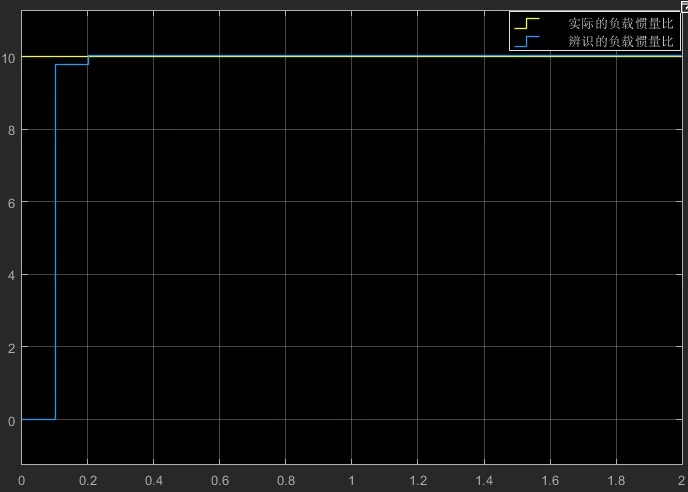
Task: Click the blue step line icon in legend
Action: [x=527, y=41]
